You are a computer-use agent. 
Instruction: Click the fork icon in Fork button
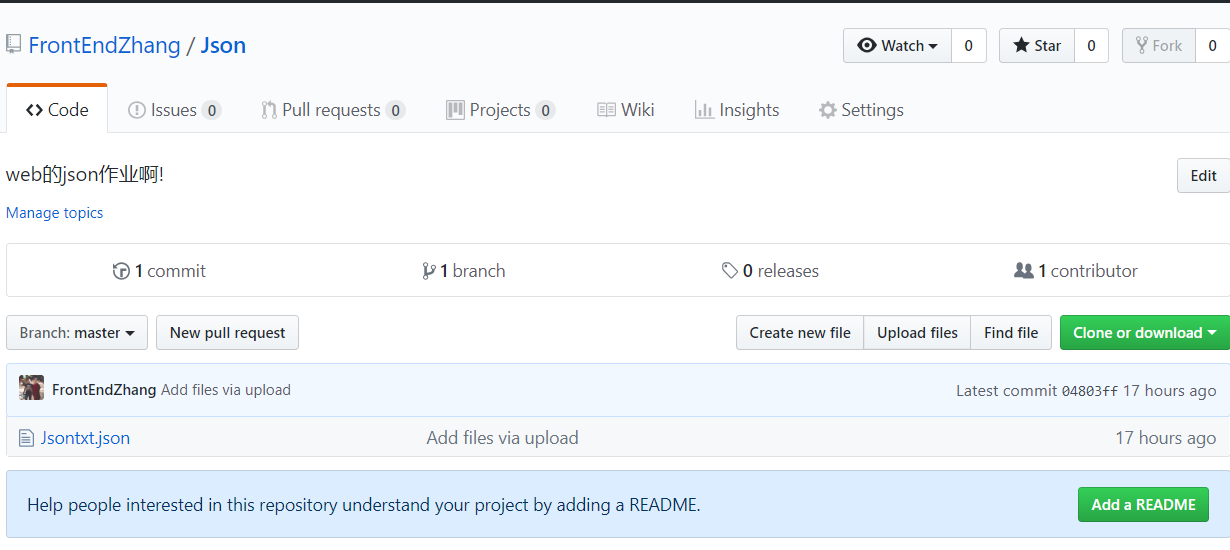pyautogui.click(x=1141, y=45)
